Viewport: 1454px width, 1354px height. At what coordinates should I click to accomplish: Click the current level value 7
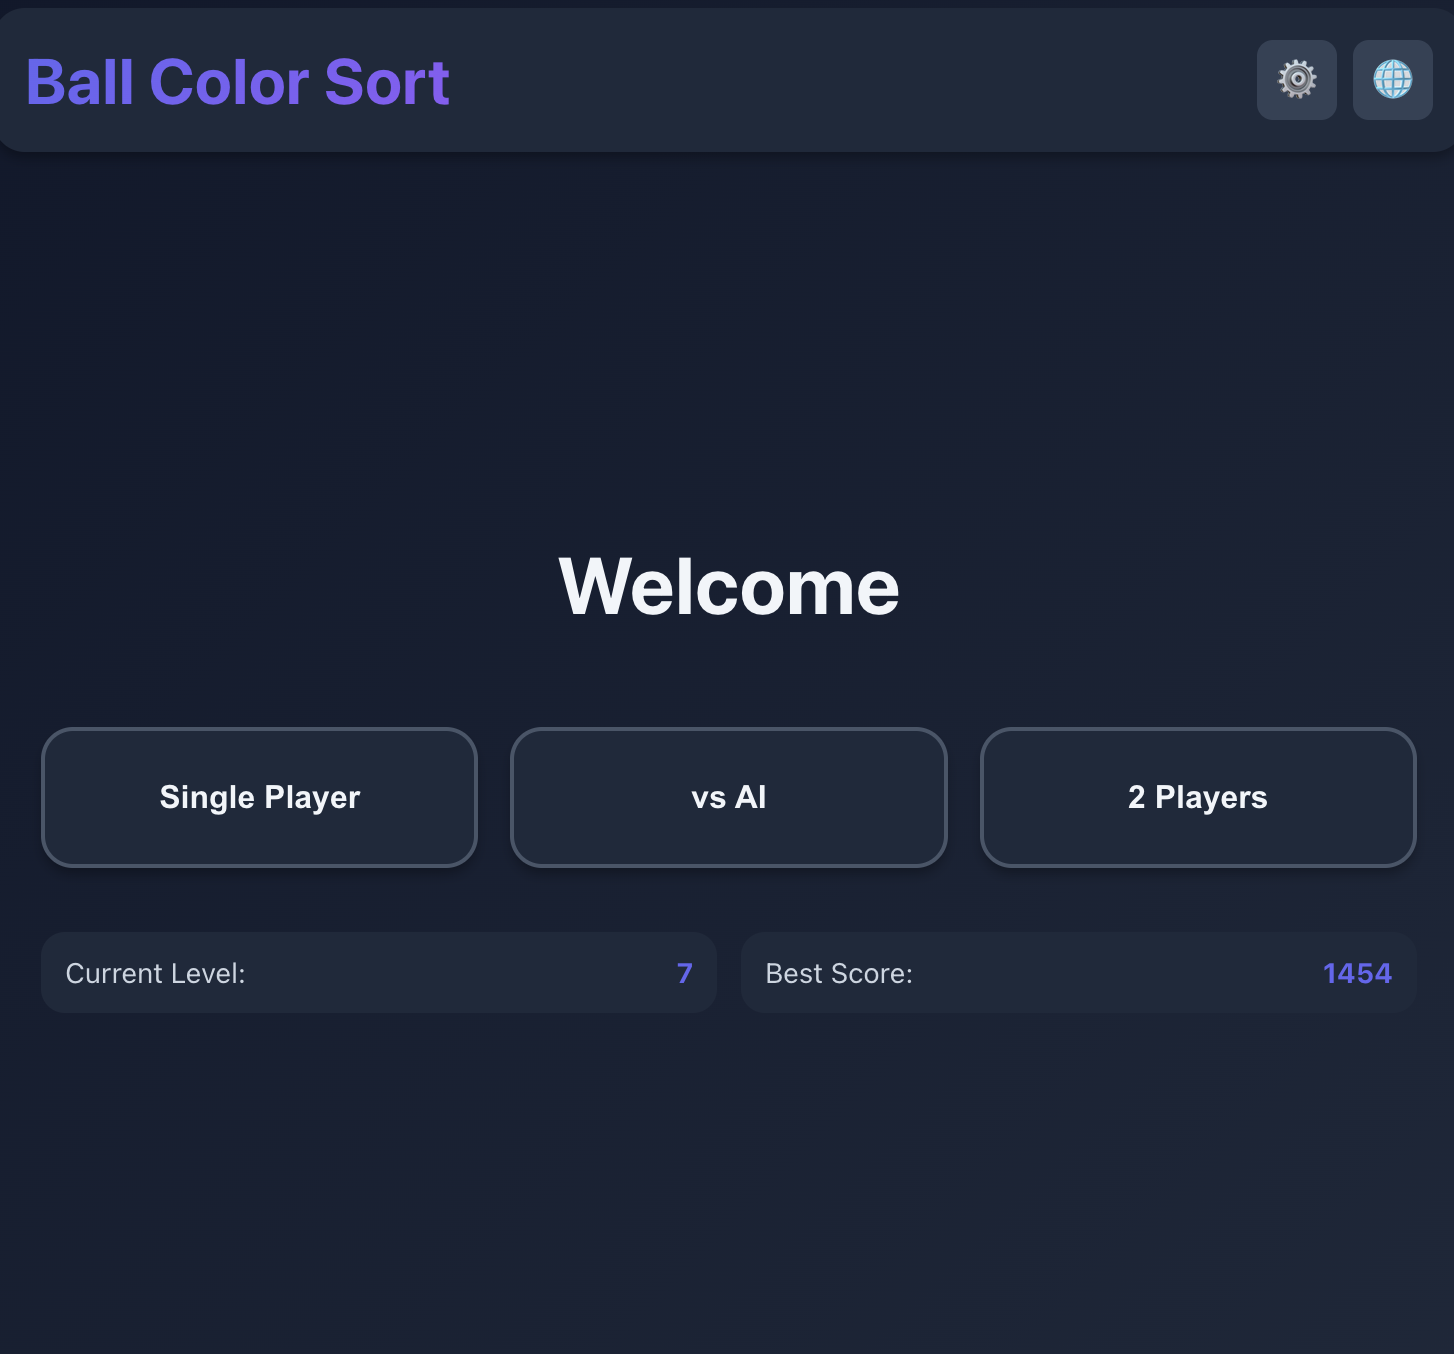(x=684, y=973)
